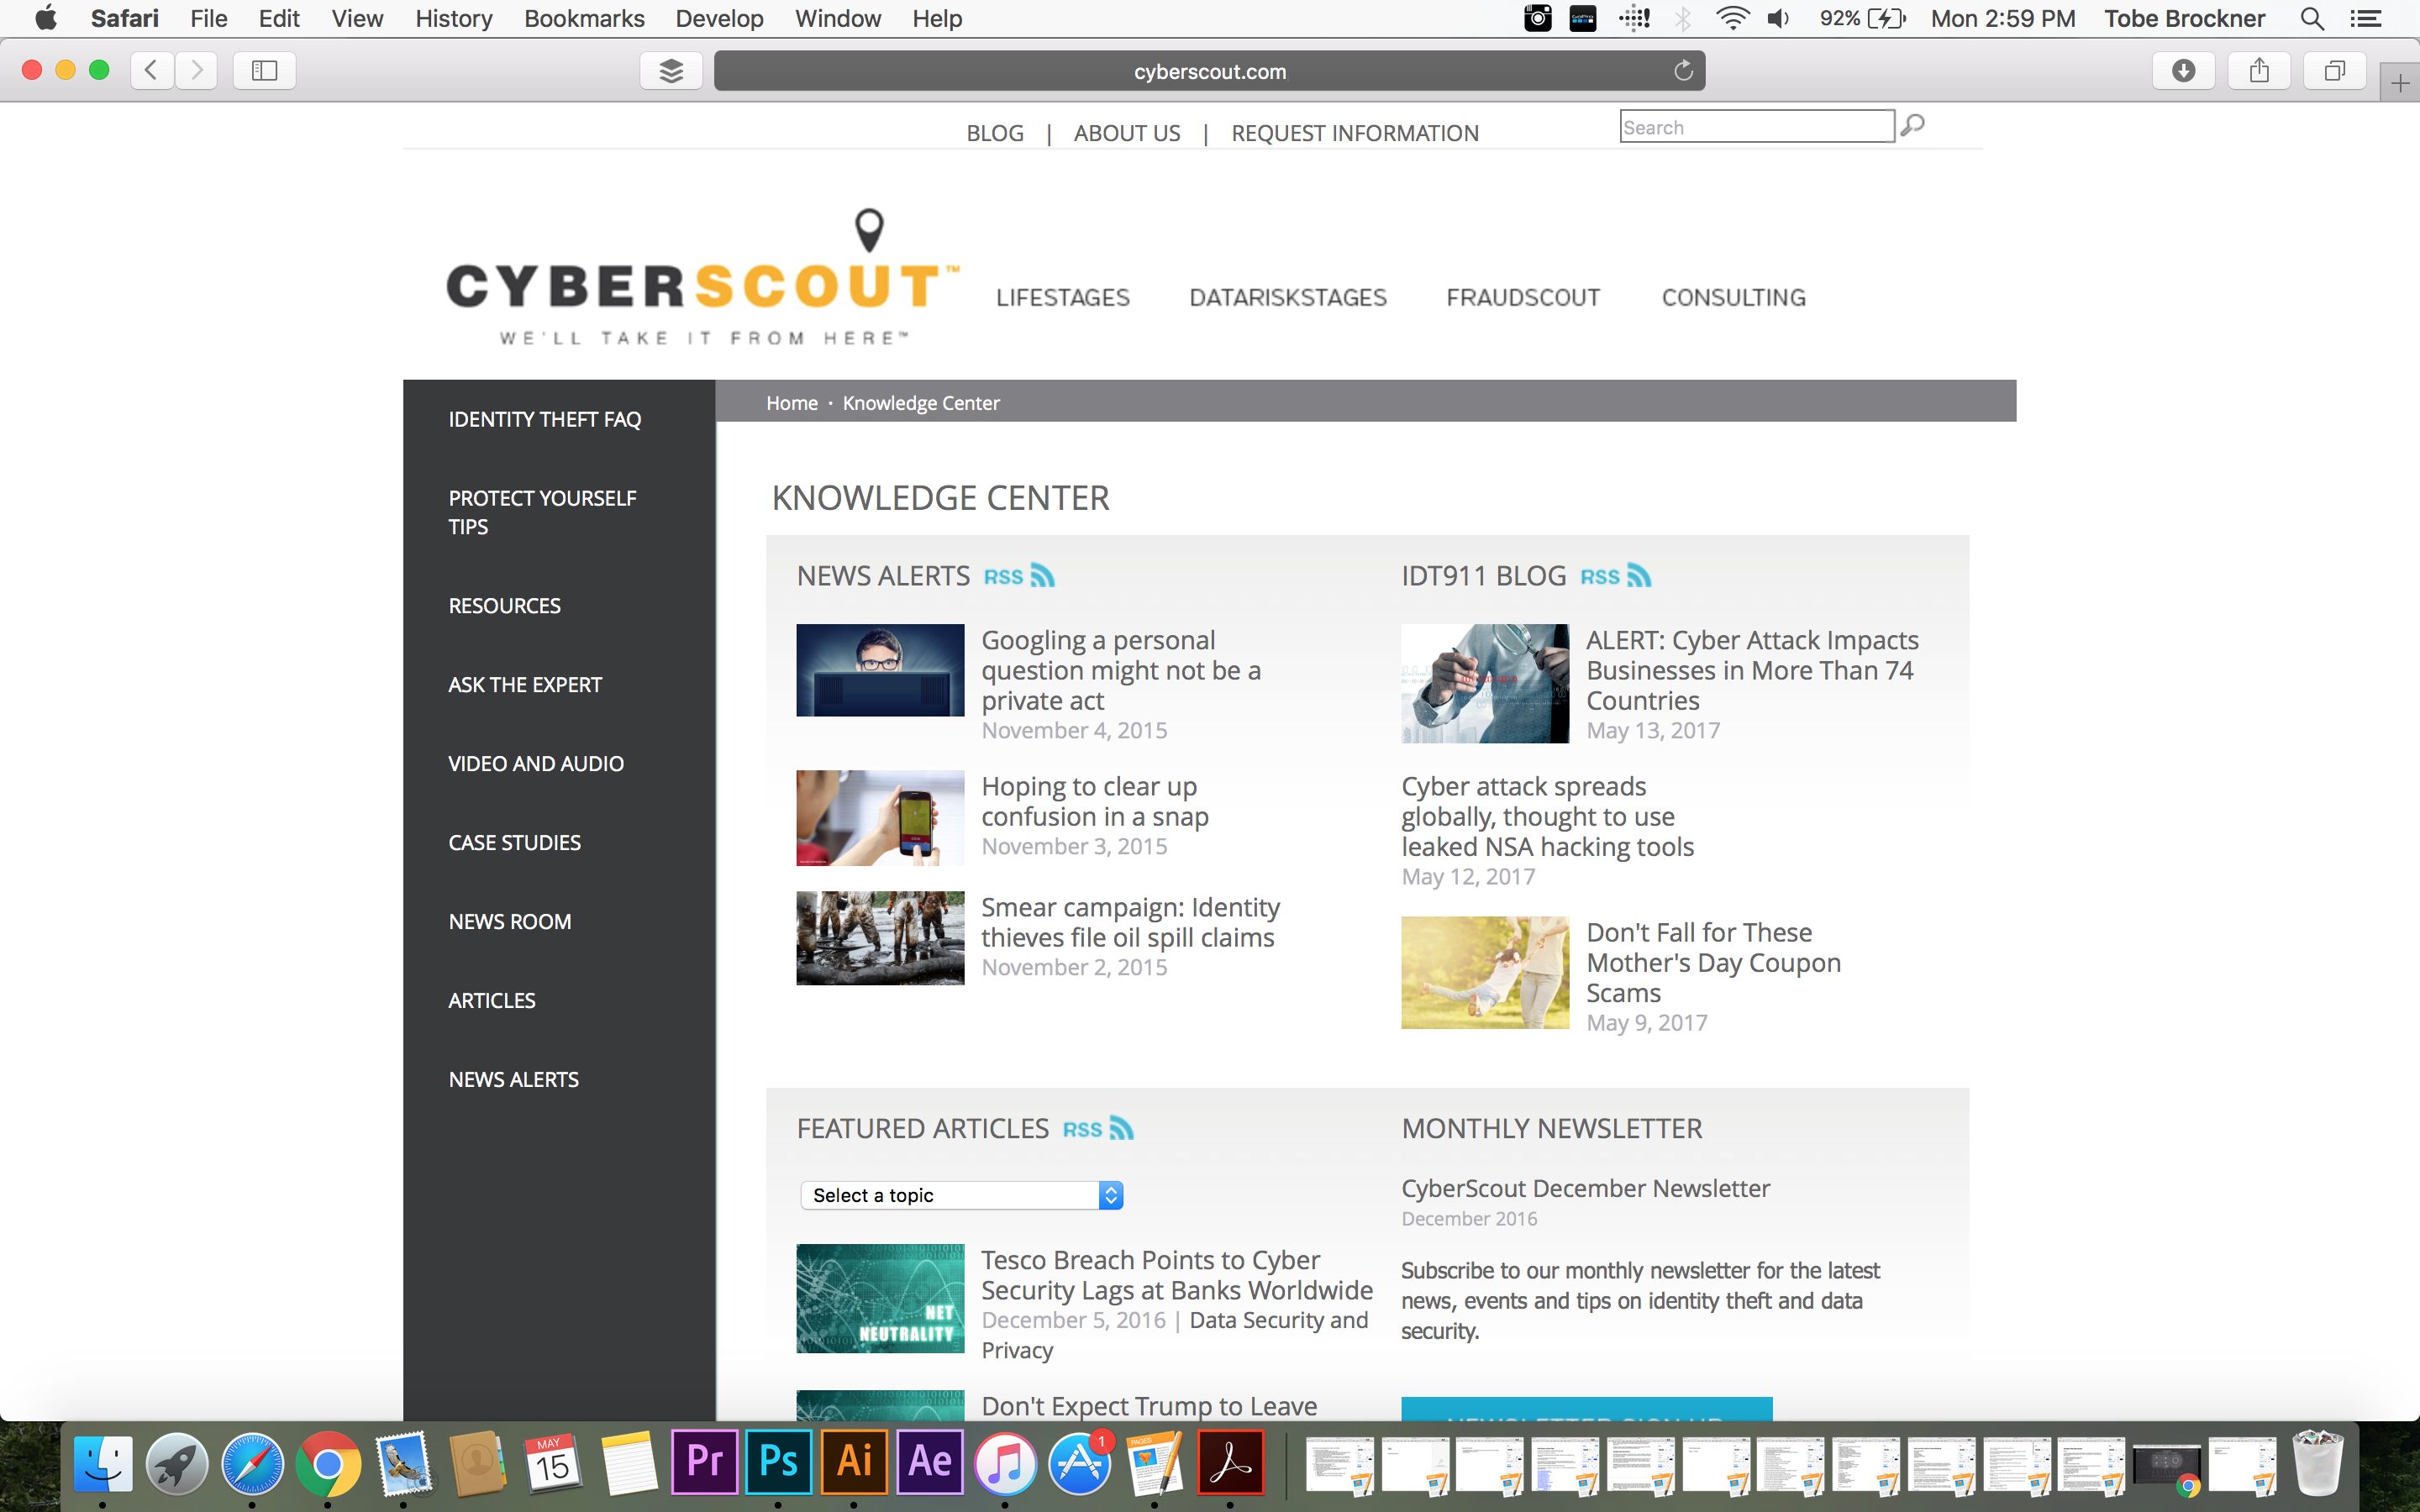Open Notification Center in the menu bar
This screenshot has width=2420, height=1512.
pyautogui.click(x=2366, y=18)
